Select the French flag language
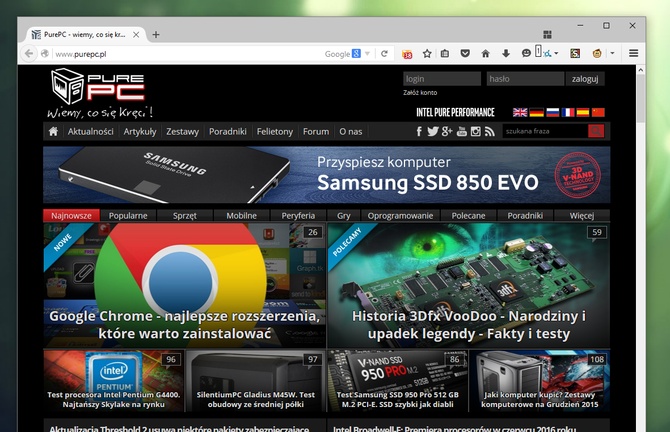The image size is (670, 432). [568, 112]
